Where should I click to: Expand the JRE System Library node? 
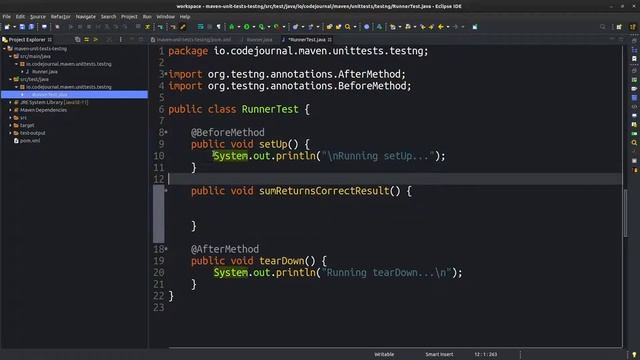coord(11,102)
